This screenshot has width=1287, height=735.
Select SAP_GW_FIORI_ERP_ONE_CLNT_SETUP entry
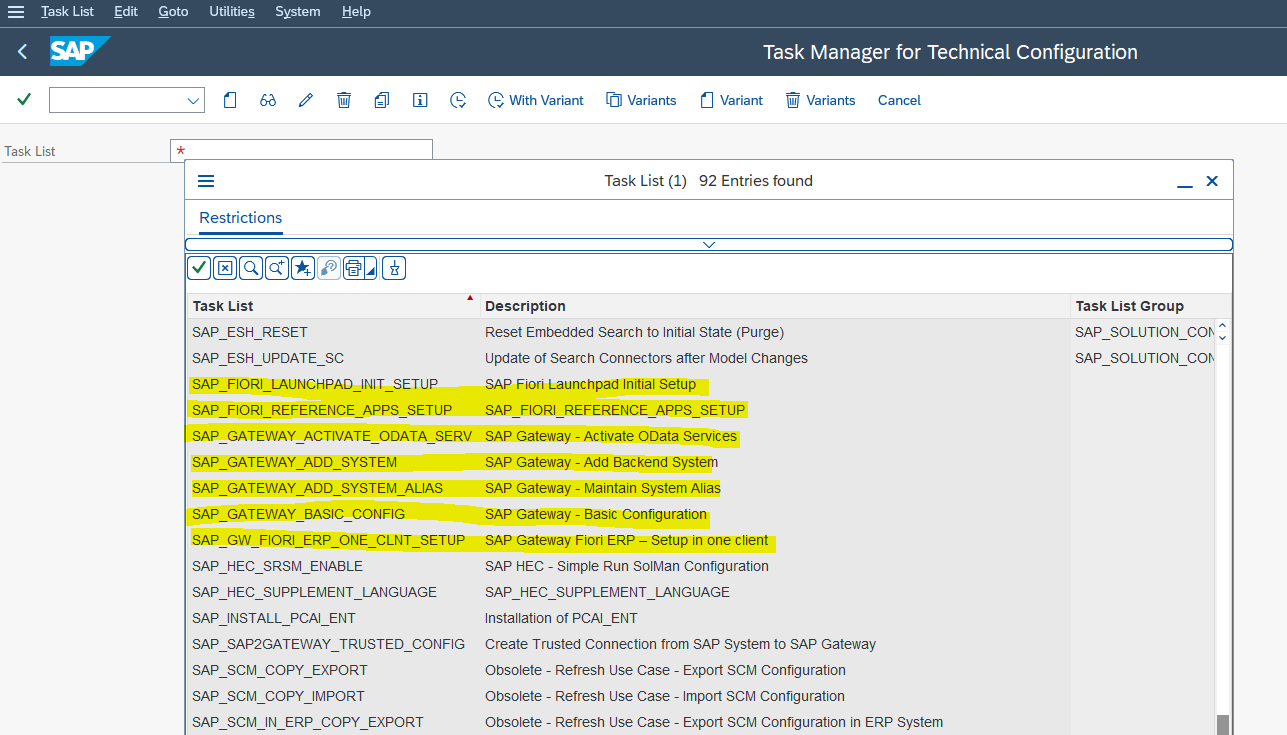point(328,540)
